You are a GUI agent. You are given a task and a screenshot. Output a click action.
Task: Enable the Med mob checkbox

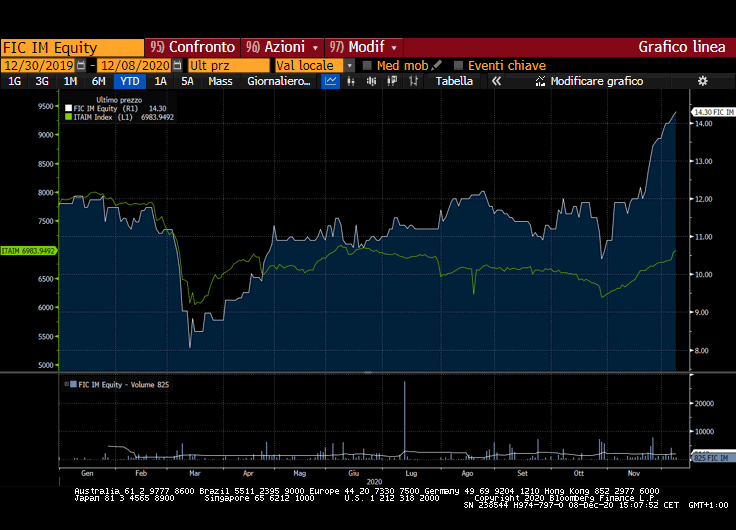[x=367, y=65]
